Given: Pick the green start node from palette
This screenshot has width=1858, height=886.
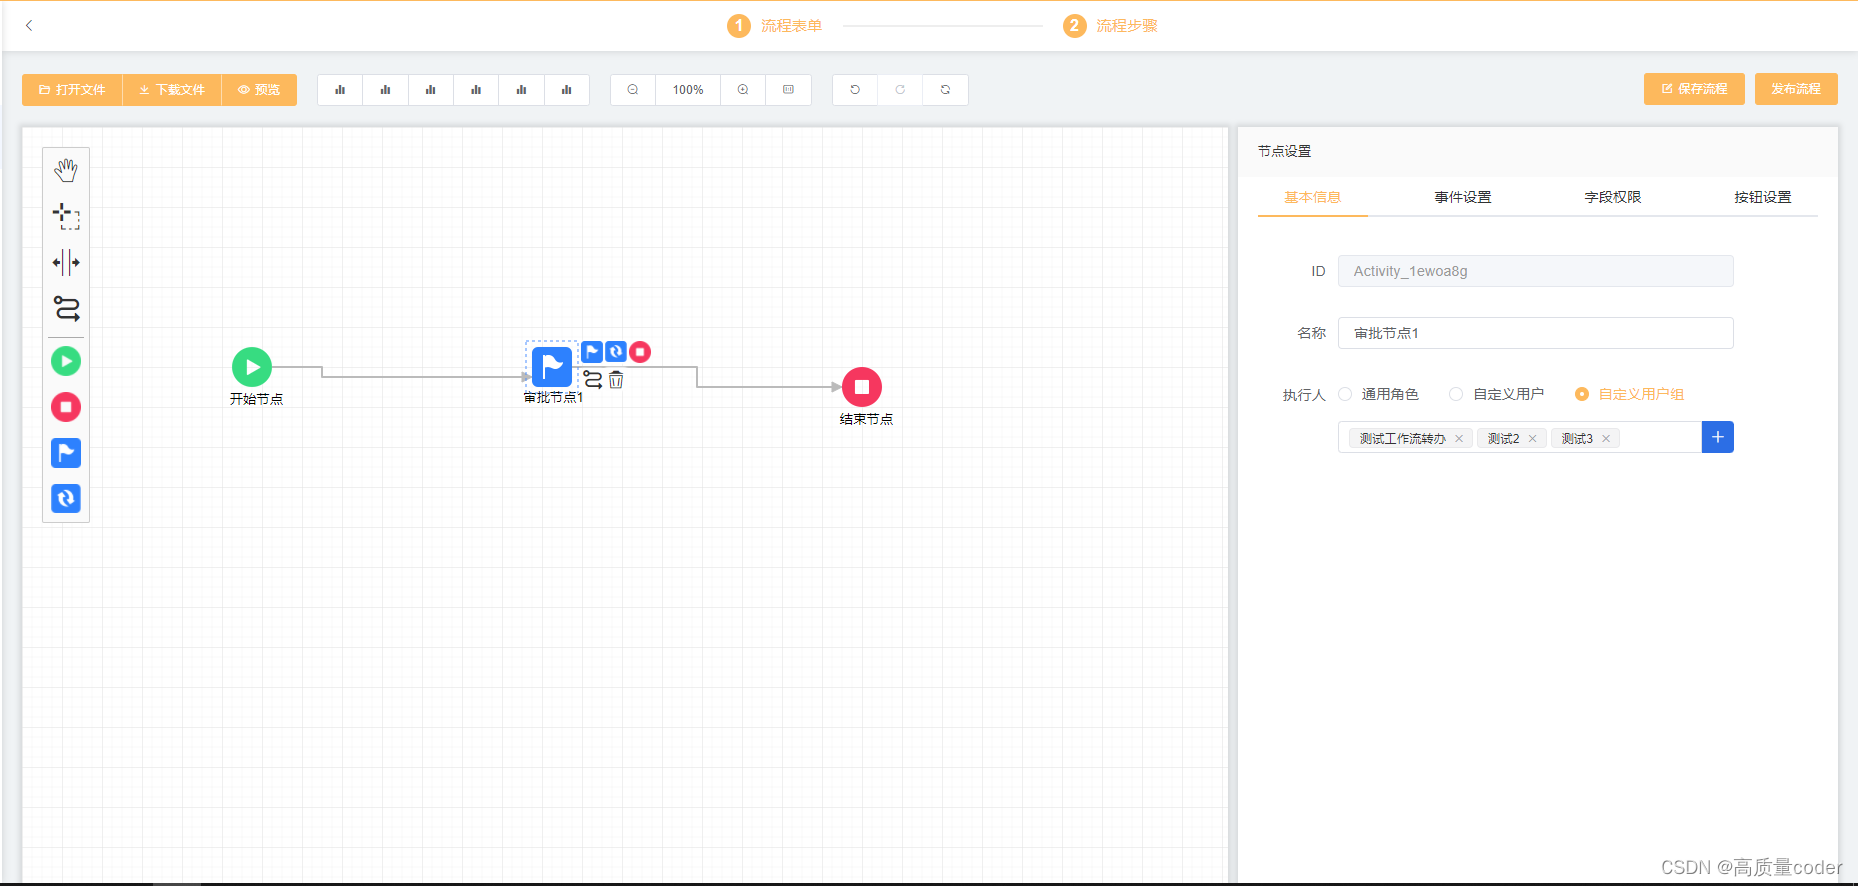Looking at the screenshot, I should pos(66,361).
